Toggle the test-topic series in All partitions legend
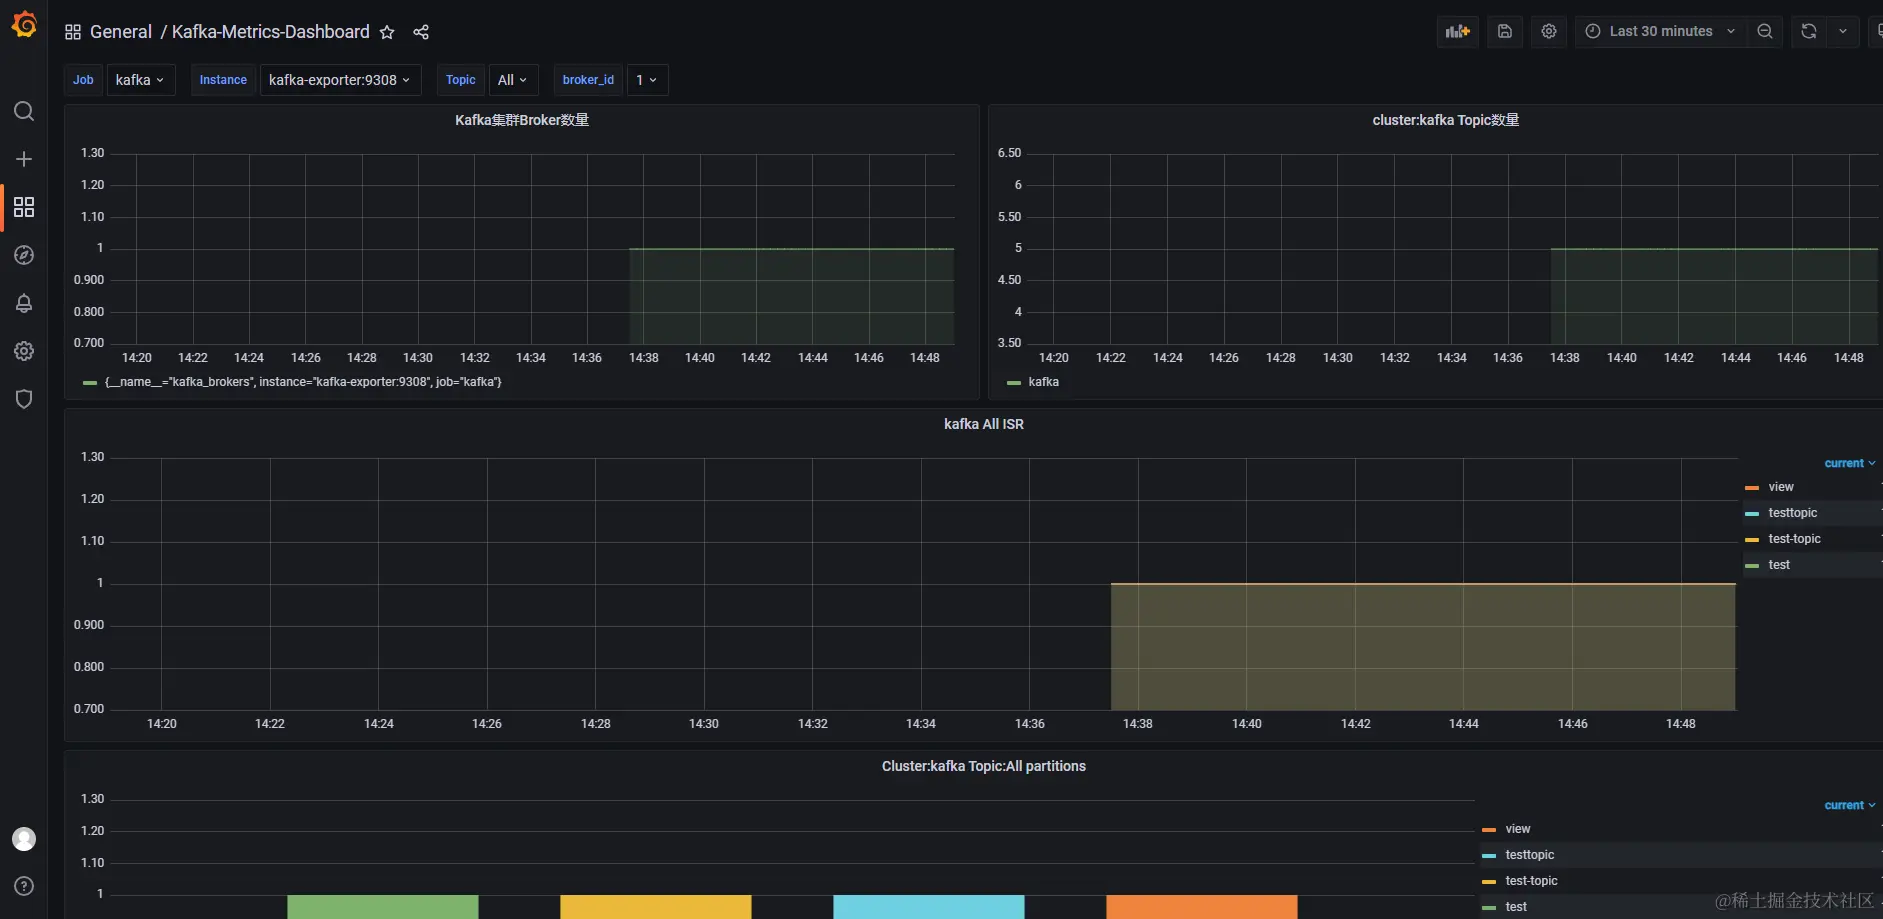 click(1531, 881)
